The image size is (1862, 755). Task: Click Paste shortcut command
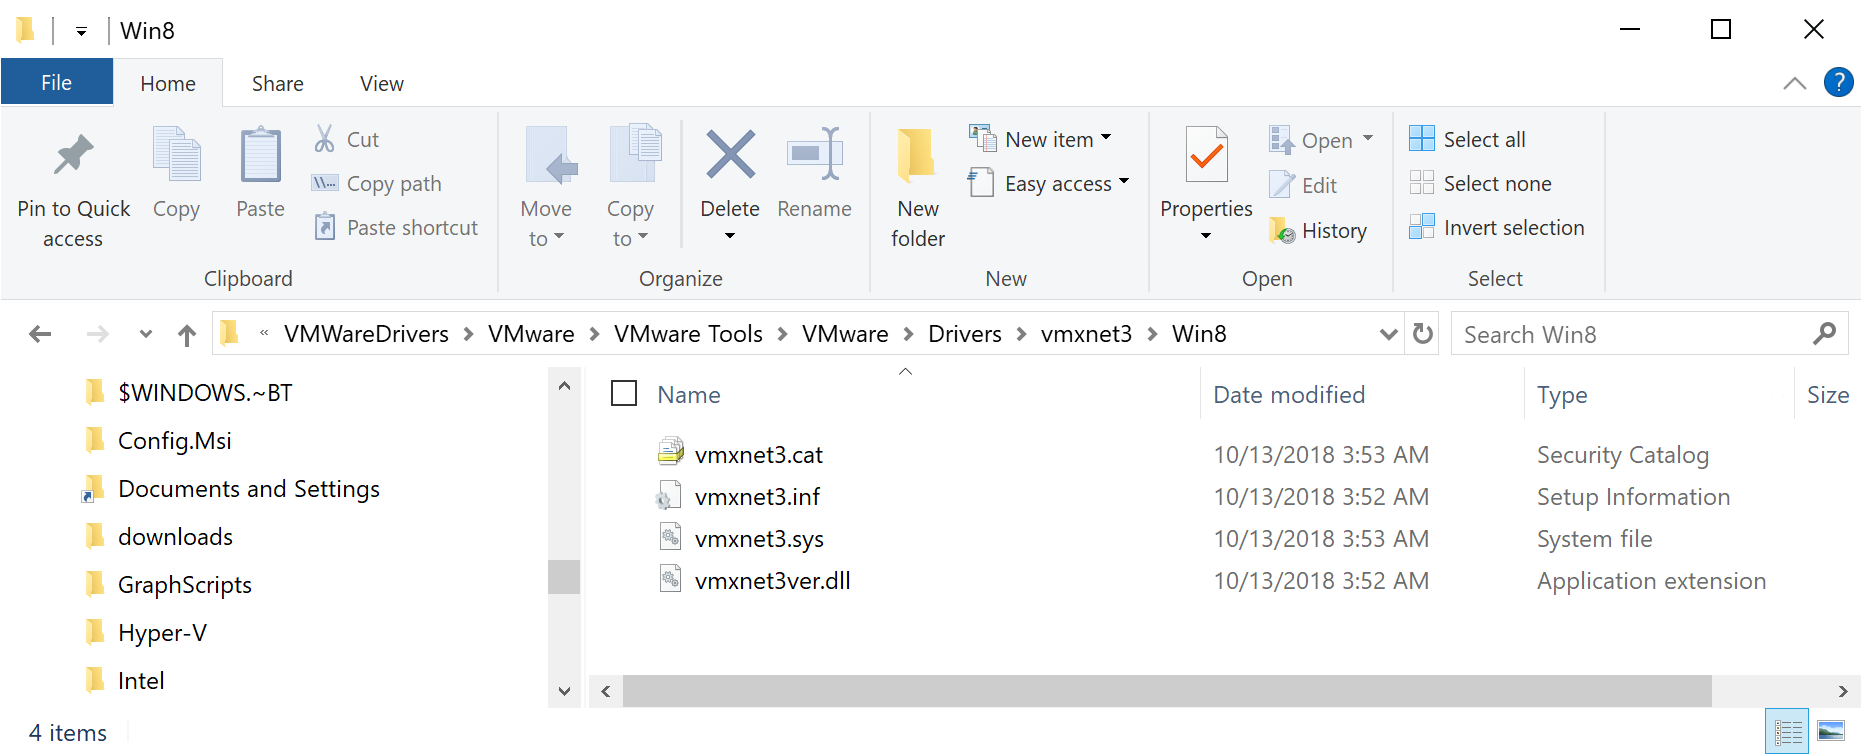396,227
